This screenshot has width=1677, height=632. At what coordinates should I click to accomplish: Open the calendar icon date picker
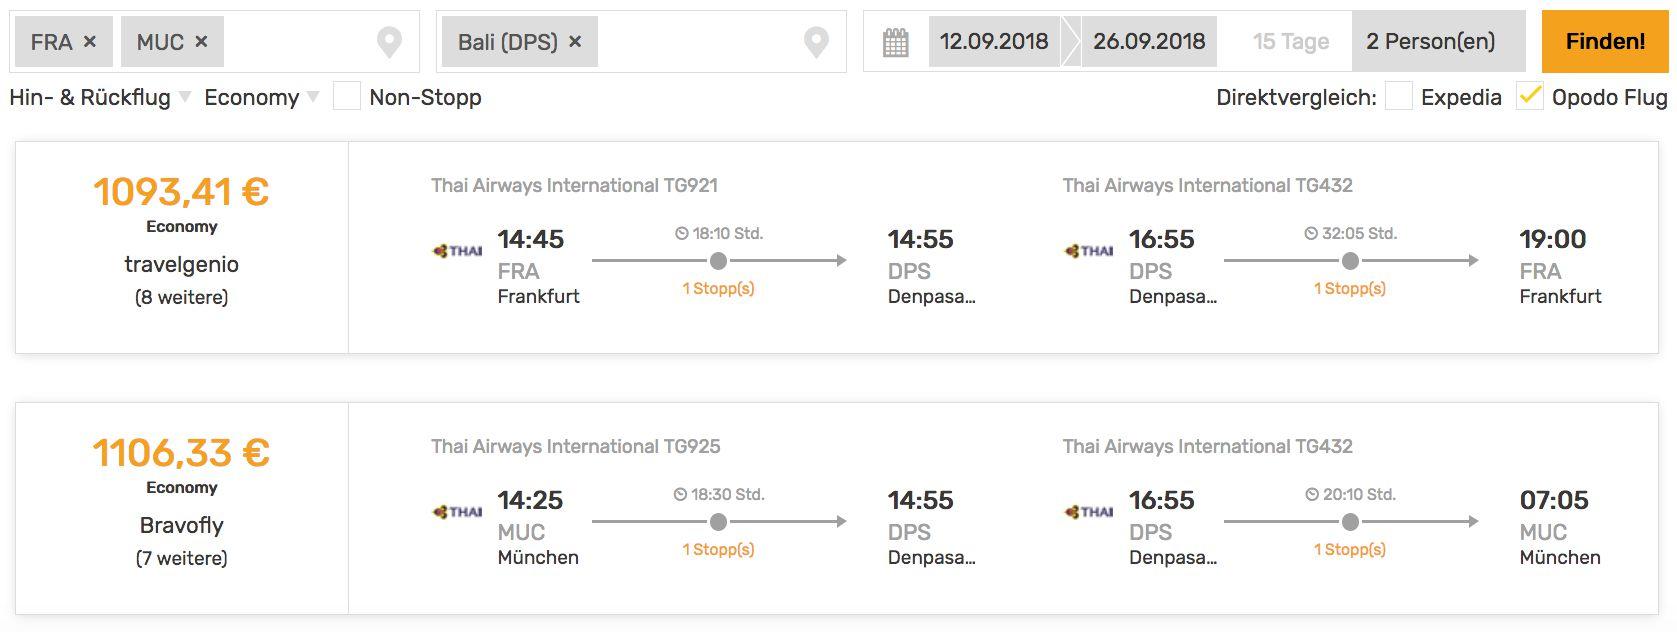click(x=896, y=42)
